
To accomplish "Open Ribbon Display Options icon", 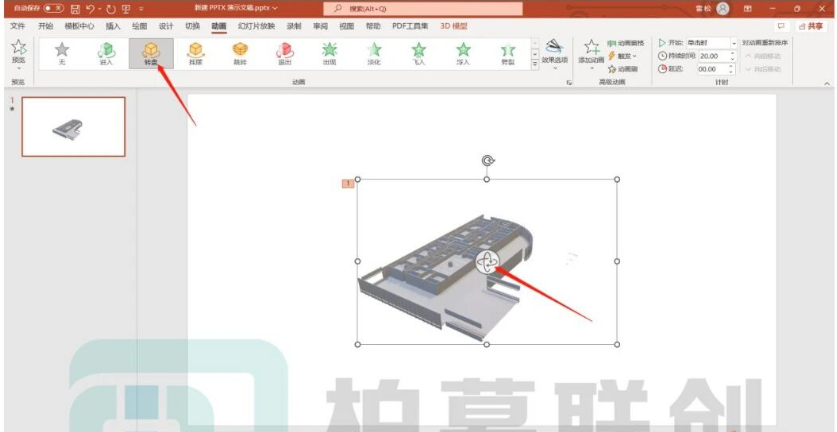I will coord(748,9).
